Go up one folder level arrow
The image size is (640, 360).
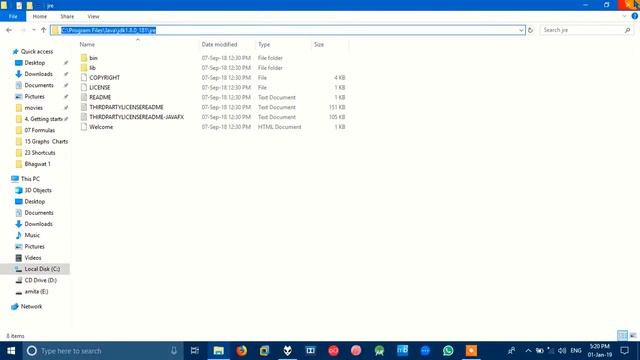[x=44, y=30]
